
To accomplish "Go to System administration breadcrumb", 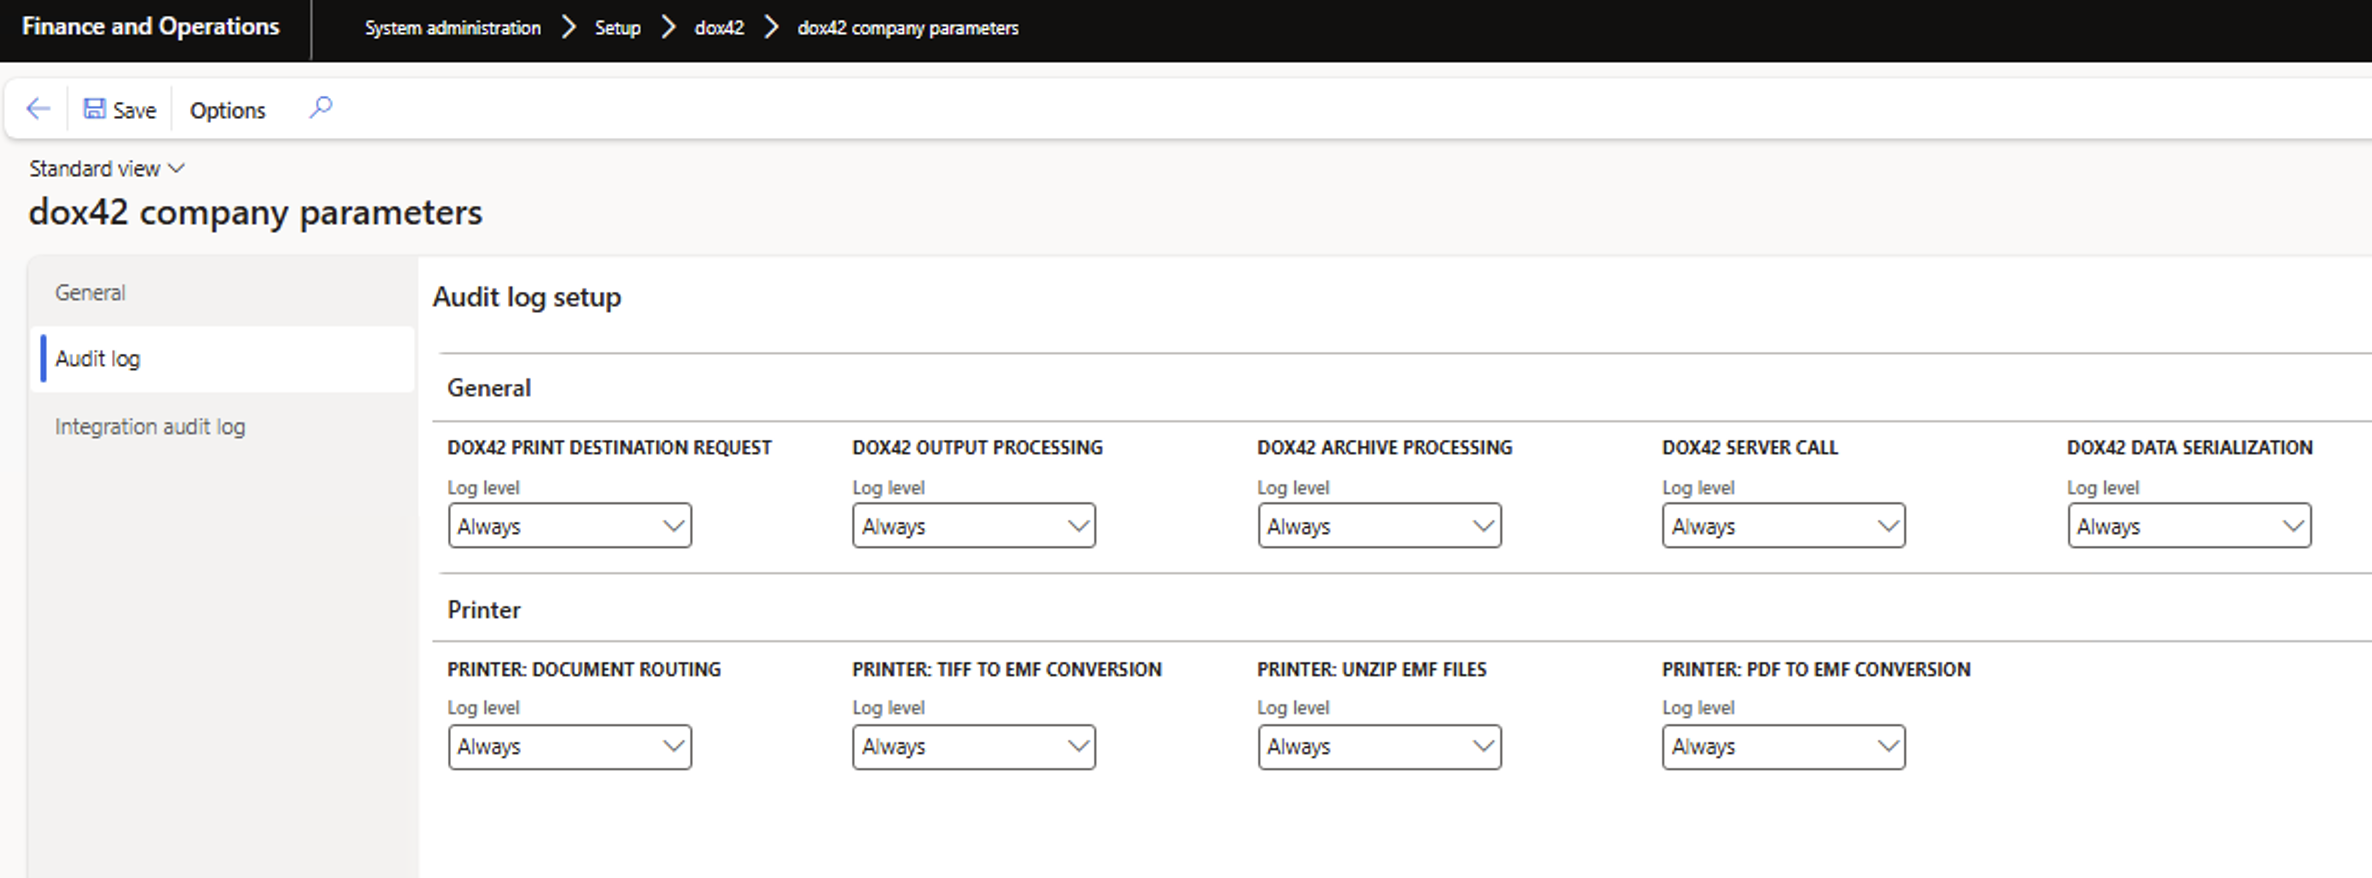I will [x=453, y=28].
